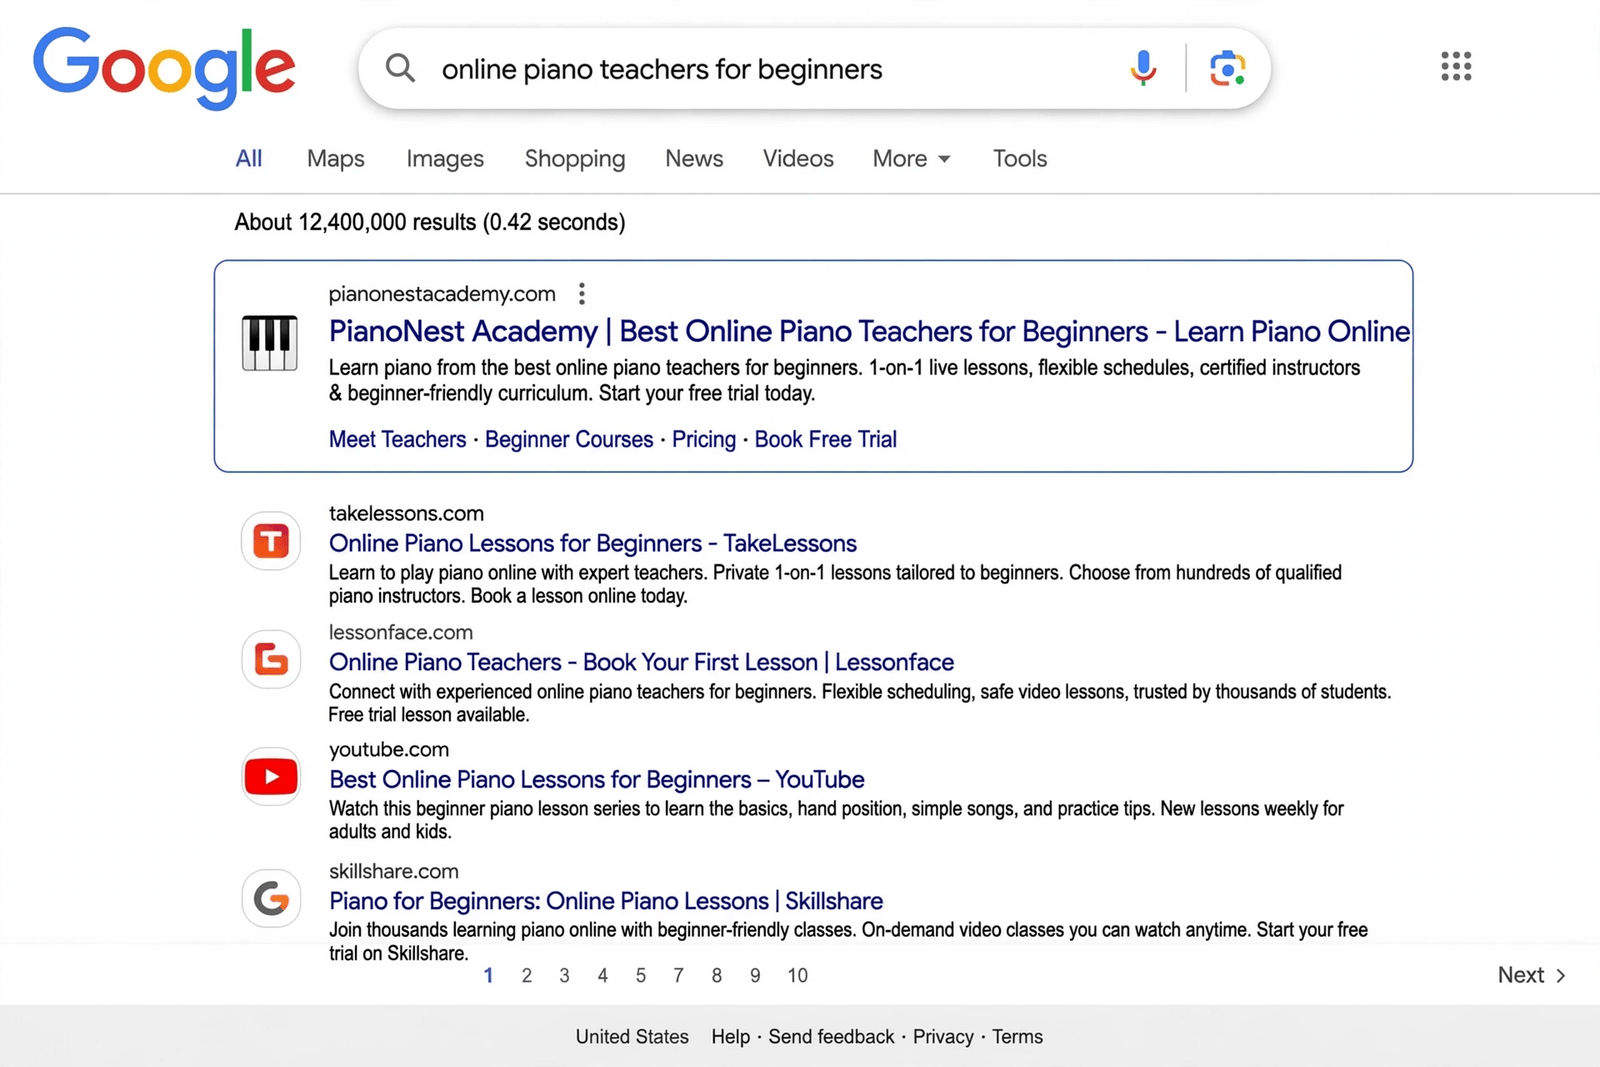
Task: Switch to the Maps tab
Action: click(x=336, y=158)
